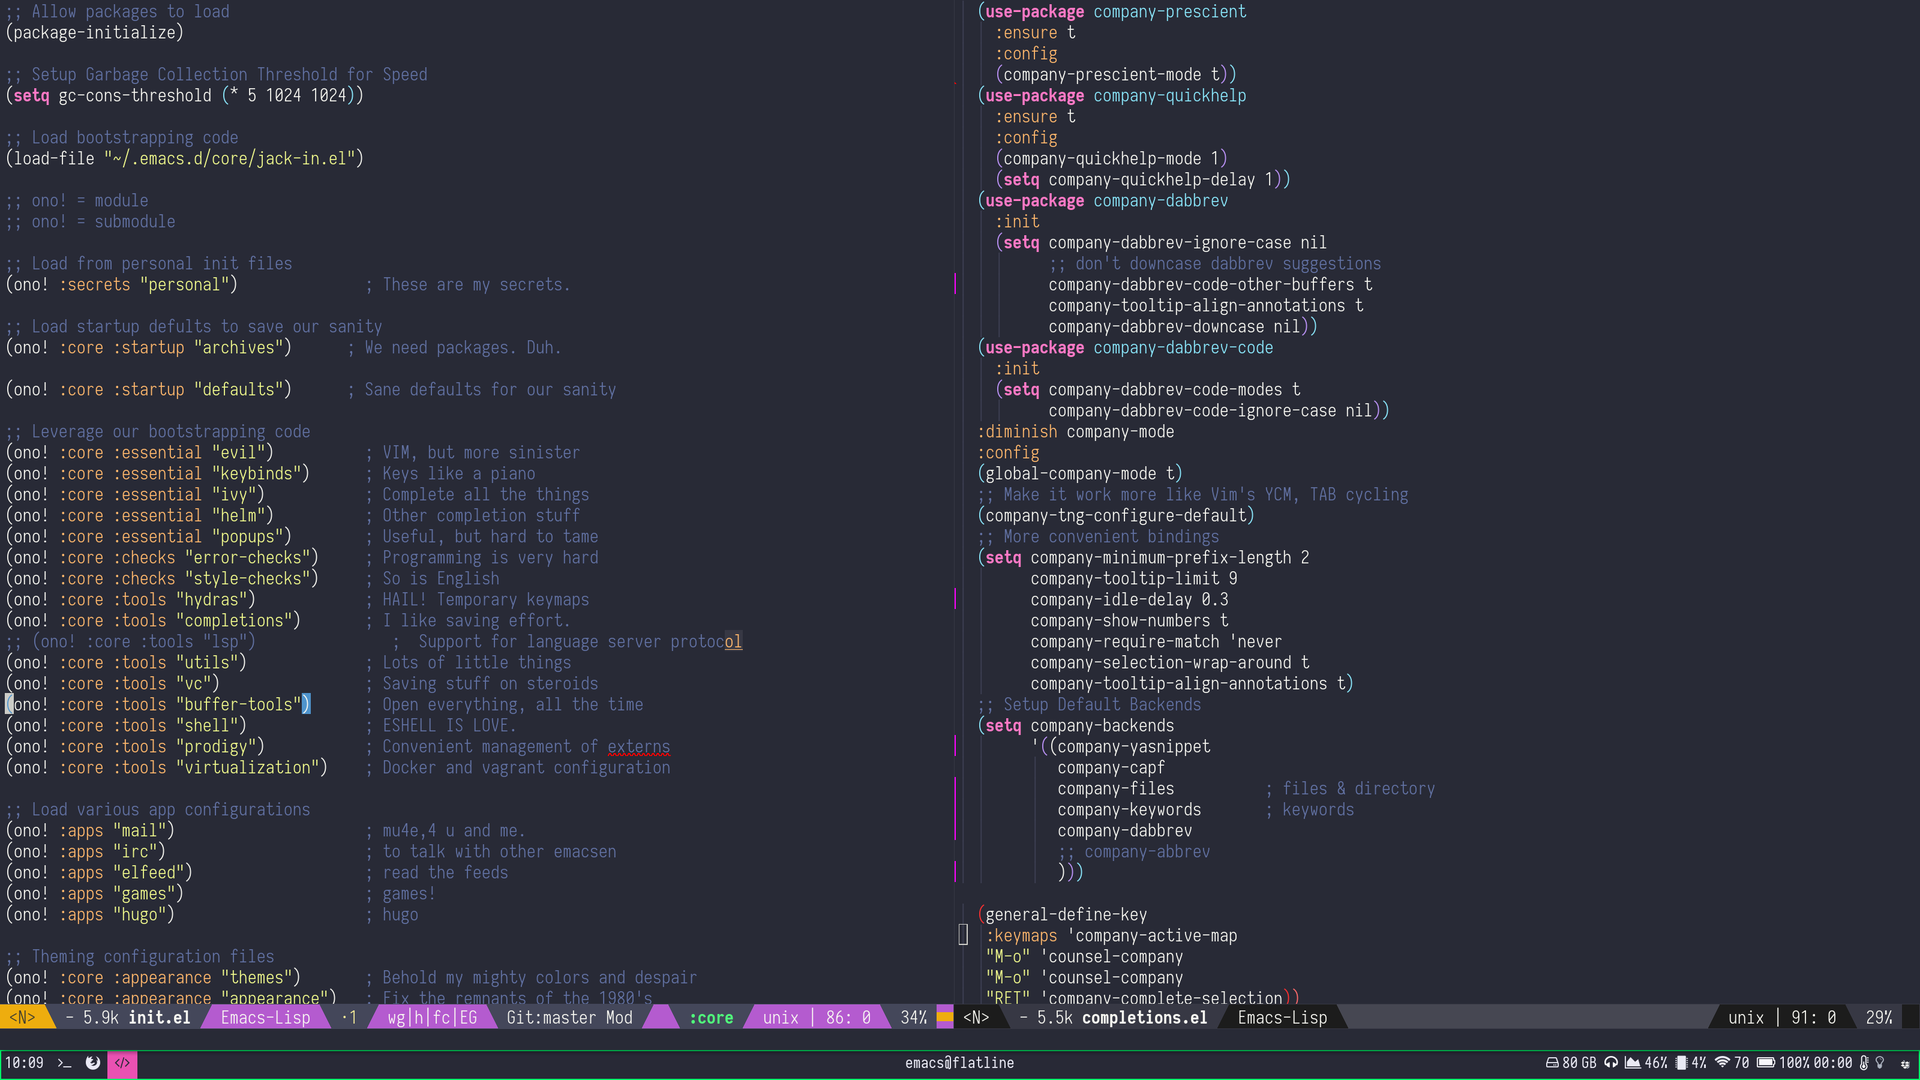Viewport: 1920px width, 1080px height.
Task: Place cursor on (package-initialize) line
Action: click(95, 33)
